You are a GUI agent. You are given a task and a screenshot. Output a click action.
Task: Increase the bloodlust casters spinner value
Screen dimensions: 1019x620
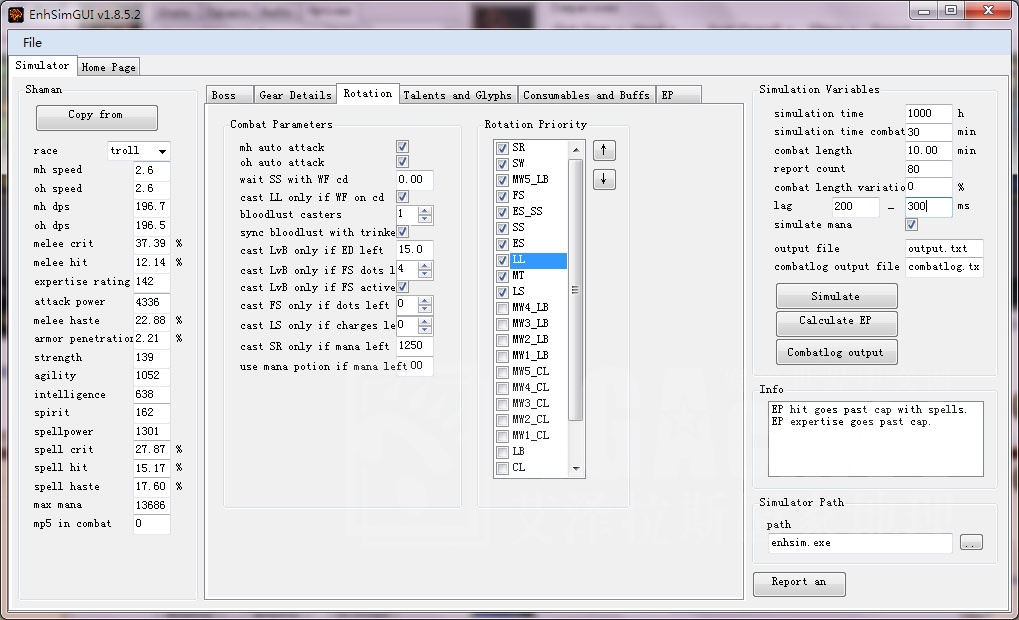pyautogui.click(x=425, y=210)
